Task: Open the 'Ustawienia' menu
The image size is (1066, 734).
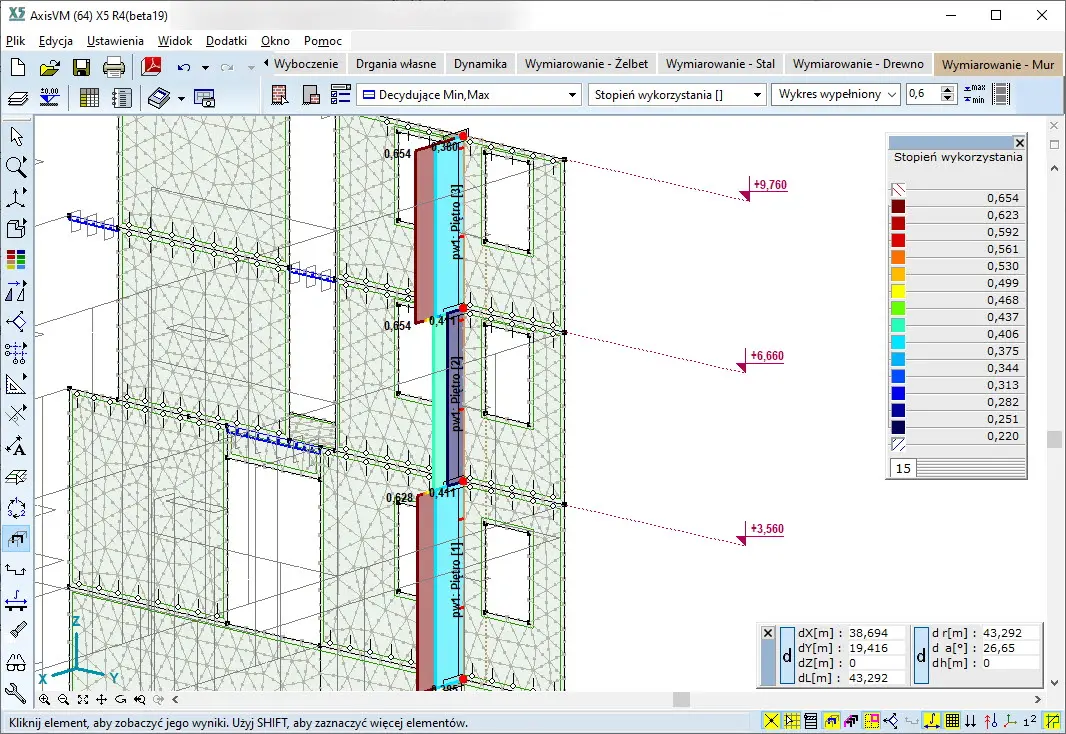Action: (115, 41)
